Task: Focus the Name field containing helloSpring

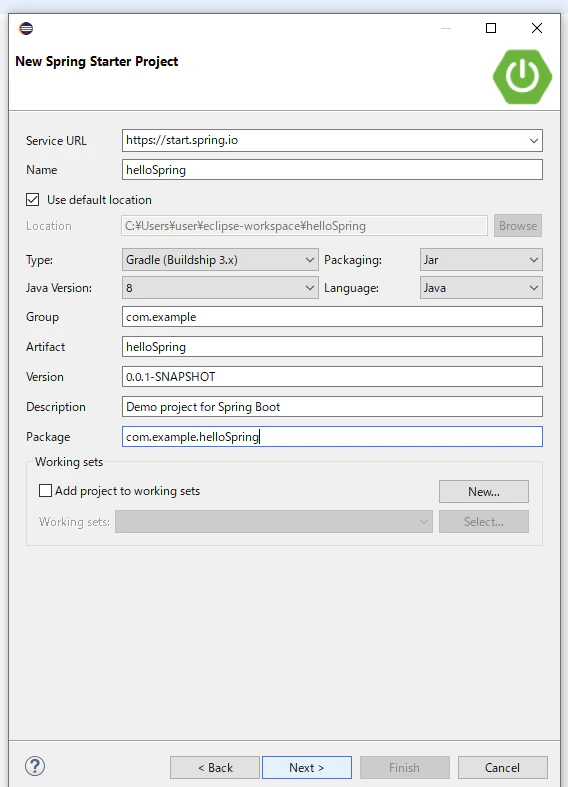Action: click(x=332, y=170)
